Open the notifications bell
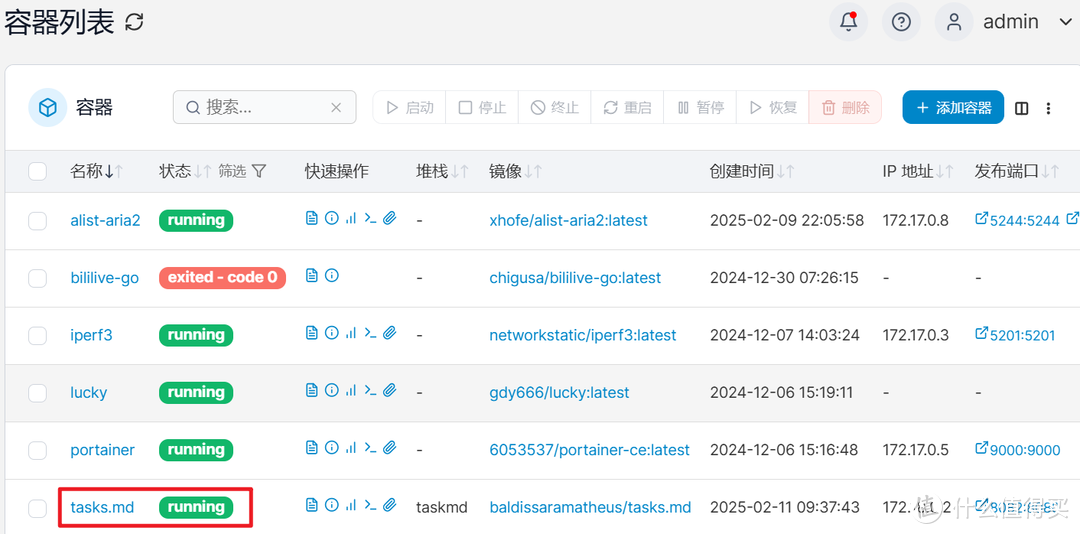1080x534 pixels. [849, 22]
